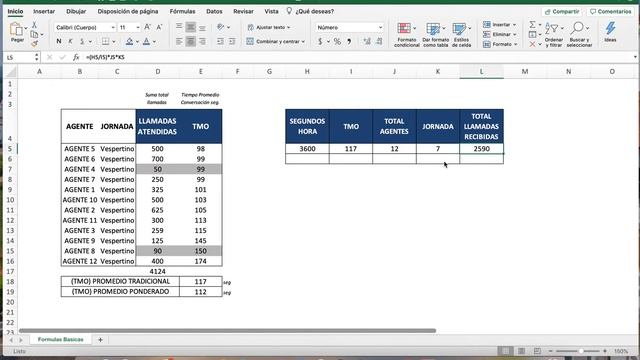640x360 pixels.
Task: Click the zoom slider handle
Action: 581,351
